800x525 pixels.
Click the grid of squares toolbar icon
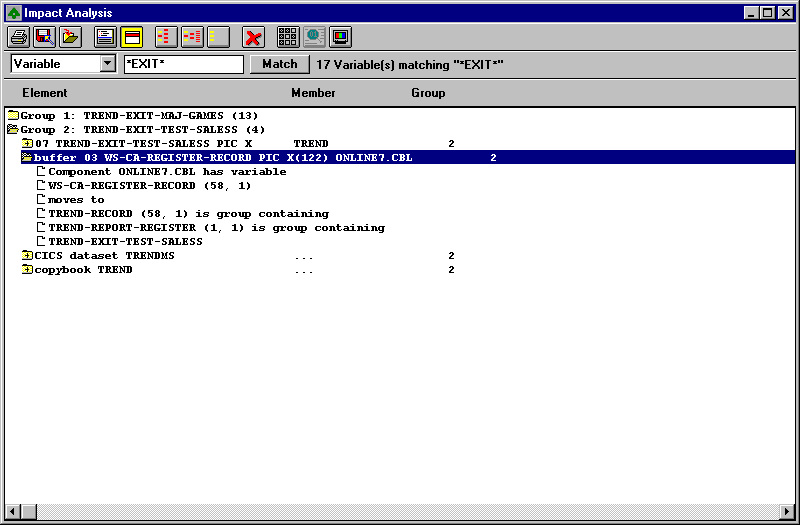tap(289, 38)
